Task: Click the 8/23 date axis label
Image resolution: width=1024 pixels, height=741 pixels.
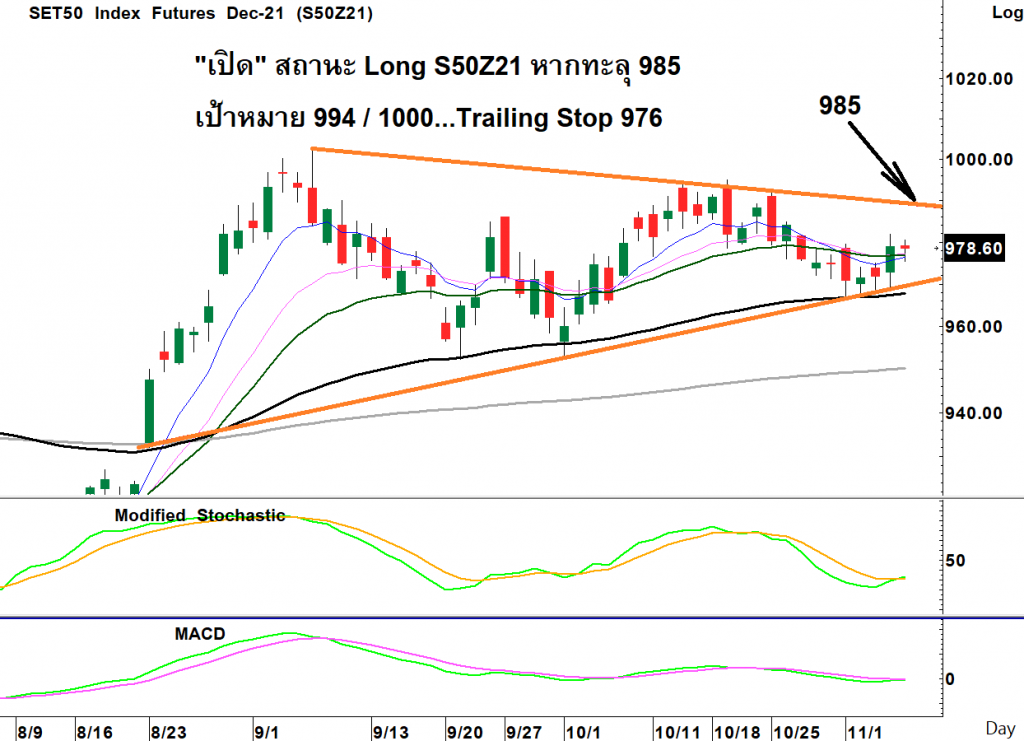Action: pyautogui.click(x=168, y=732)
